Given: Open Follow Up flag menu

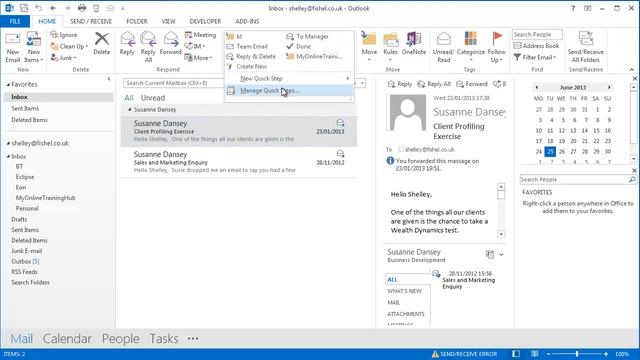Looking at the screenshot, I should click(x=496, y=47).
